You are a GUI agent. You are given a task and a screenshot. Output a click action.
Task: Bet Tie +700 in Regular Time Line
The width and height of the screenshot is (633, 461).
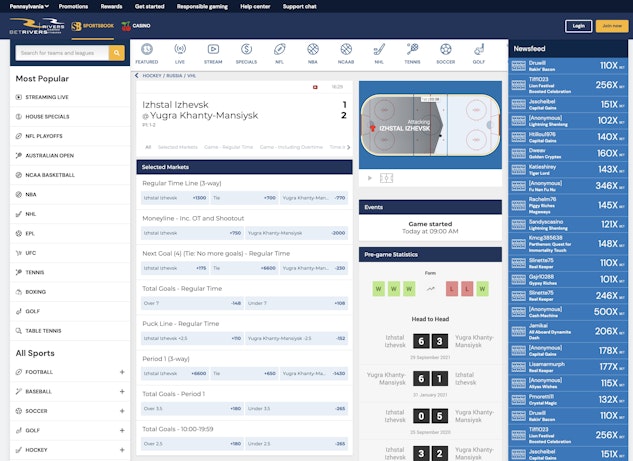(244, 198)
